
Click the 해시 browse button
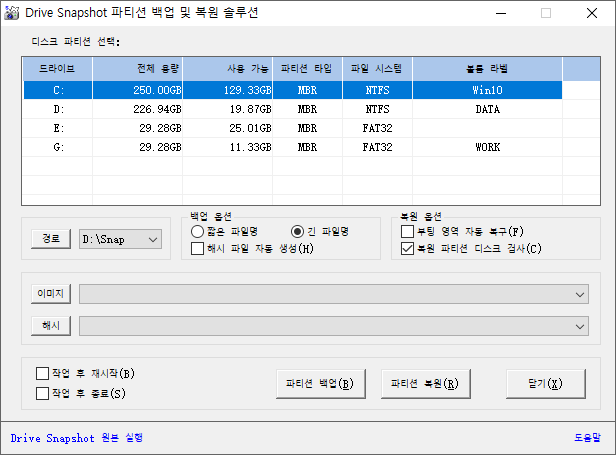click(51, 326)
